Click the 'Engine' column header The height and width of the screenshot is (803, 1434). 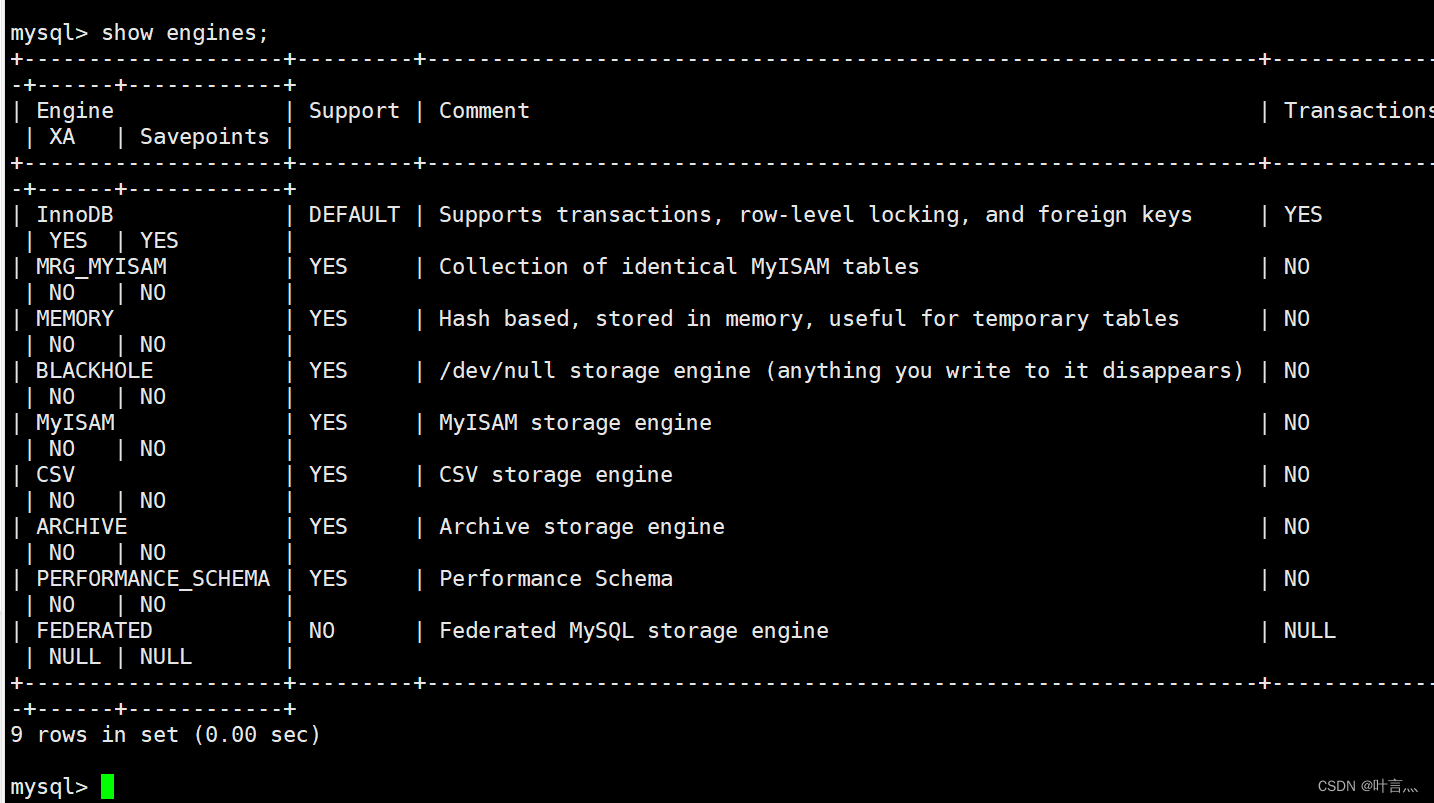click(75, 111)
